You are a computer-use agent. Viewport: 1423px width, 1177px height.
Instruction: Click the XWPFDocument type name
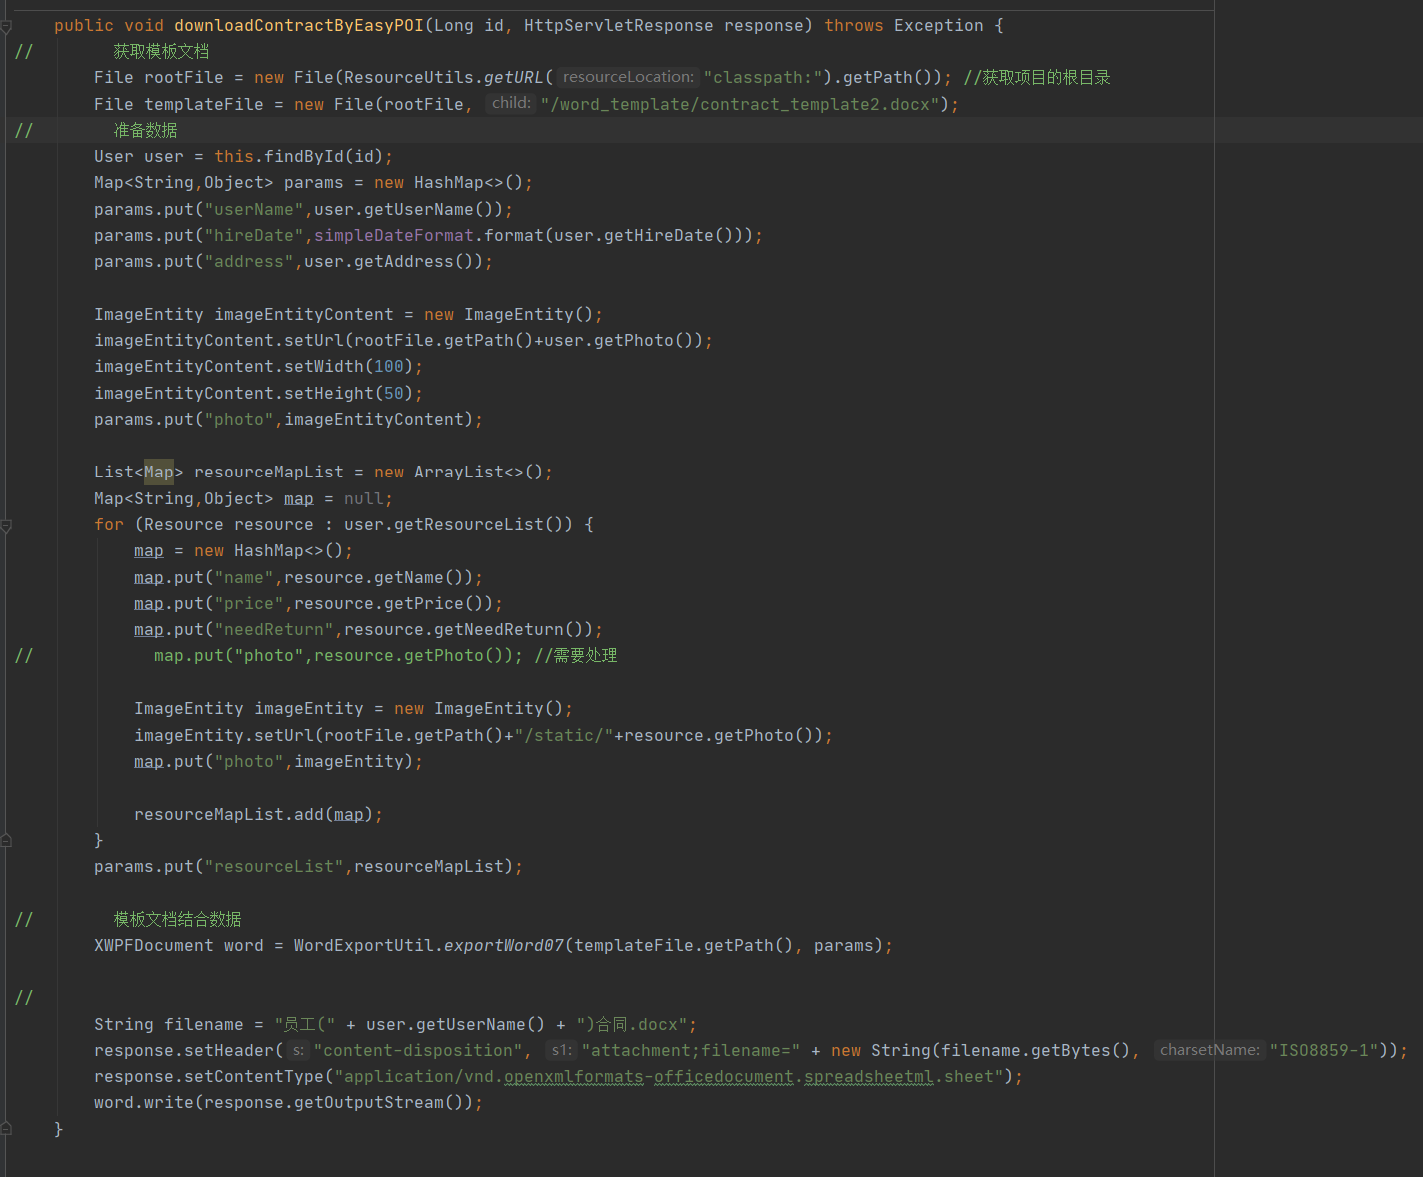pyautogui.click(x=154, y=946)
